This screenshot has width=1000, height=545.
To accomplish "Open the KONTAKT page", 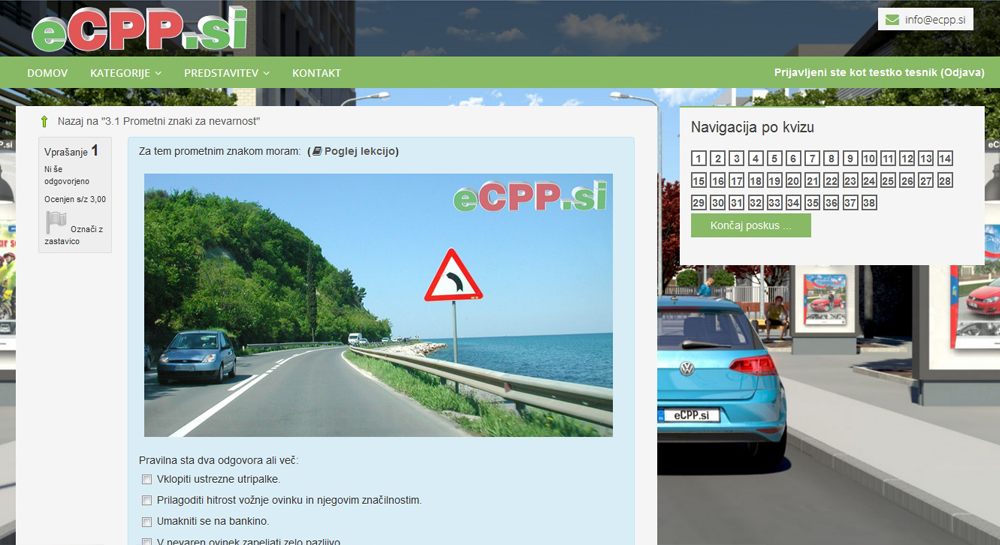I will pos(316,73).
